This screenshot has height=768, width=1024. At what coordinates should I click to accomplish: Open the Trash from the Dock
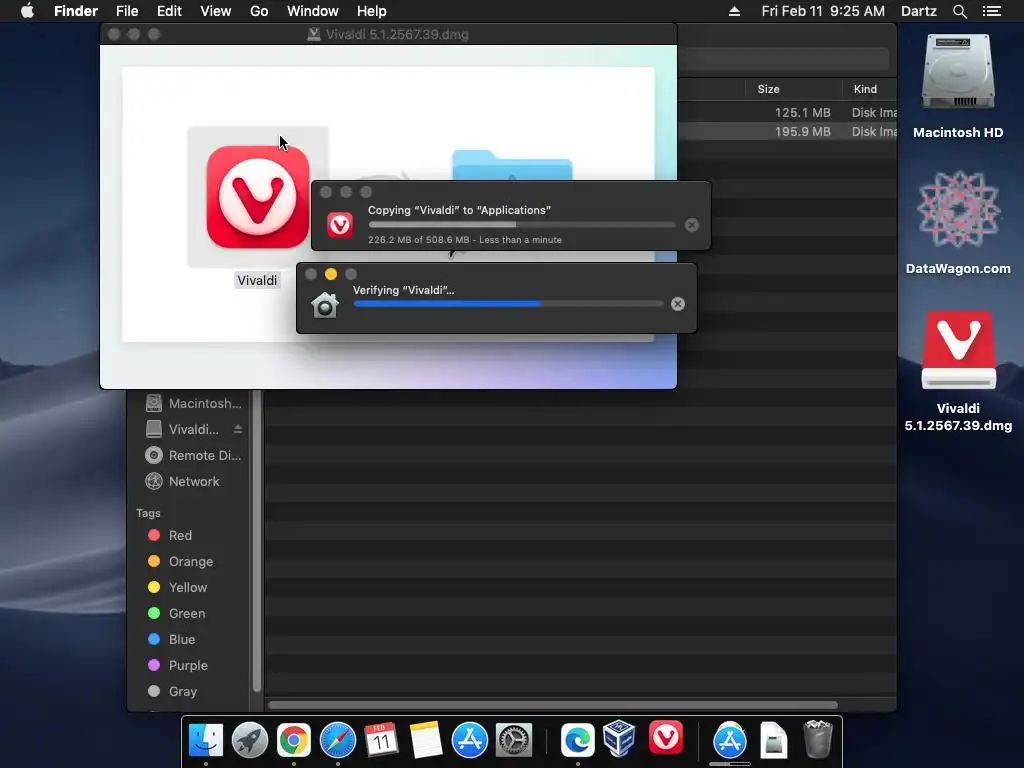point(818,739)
